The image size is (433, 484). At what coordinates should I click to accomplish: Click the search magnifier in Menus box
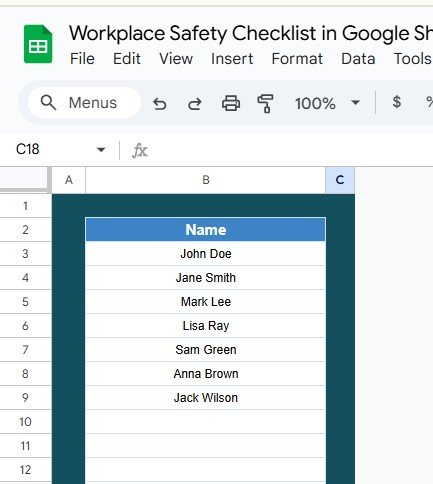(x=48, y=102)
